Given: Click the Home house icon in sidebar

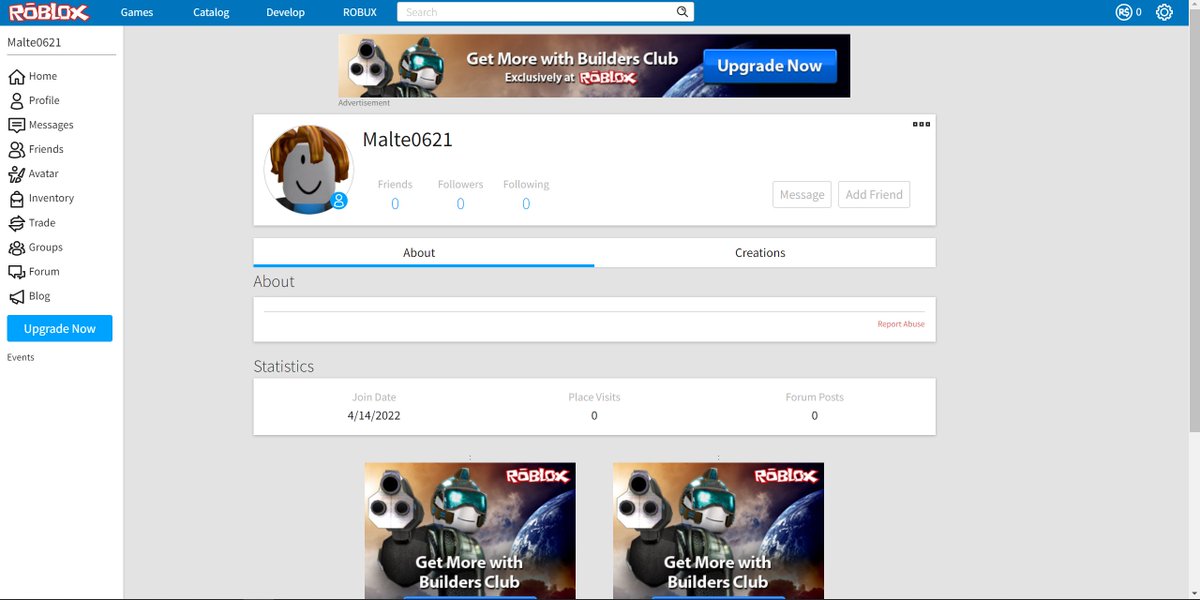Looking at the screenshot, I should click(16, 76).
